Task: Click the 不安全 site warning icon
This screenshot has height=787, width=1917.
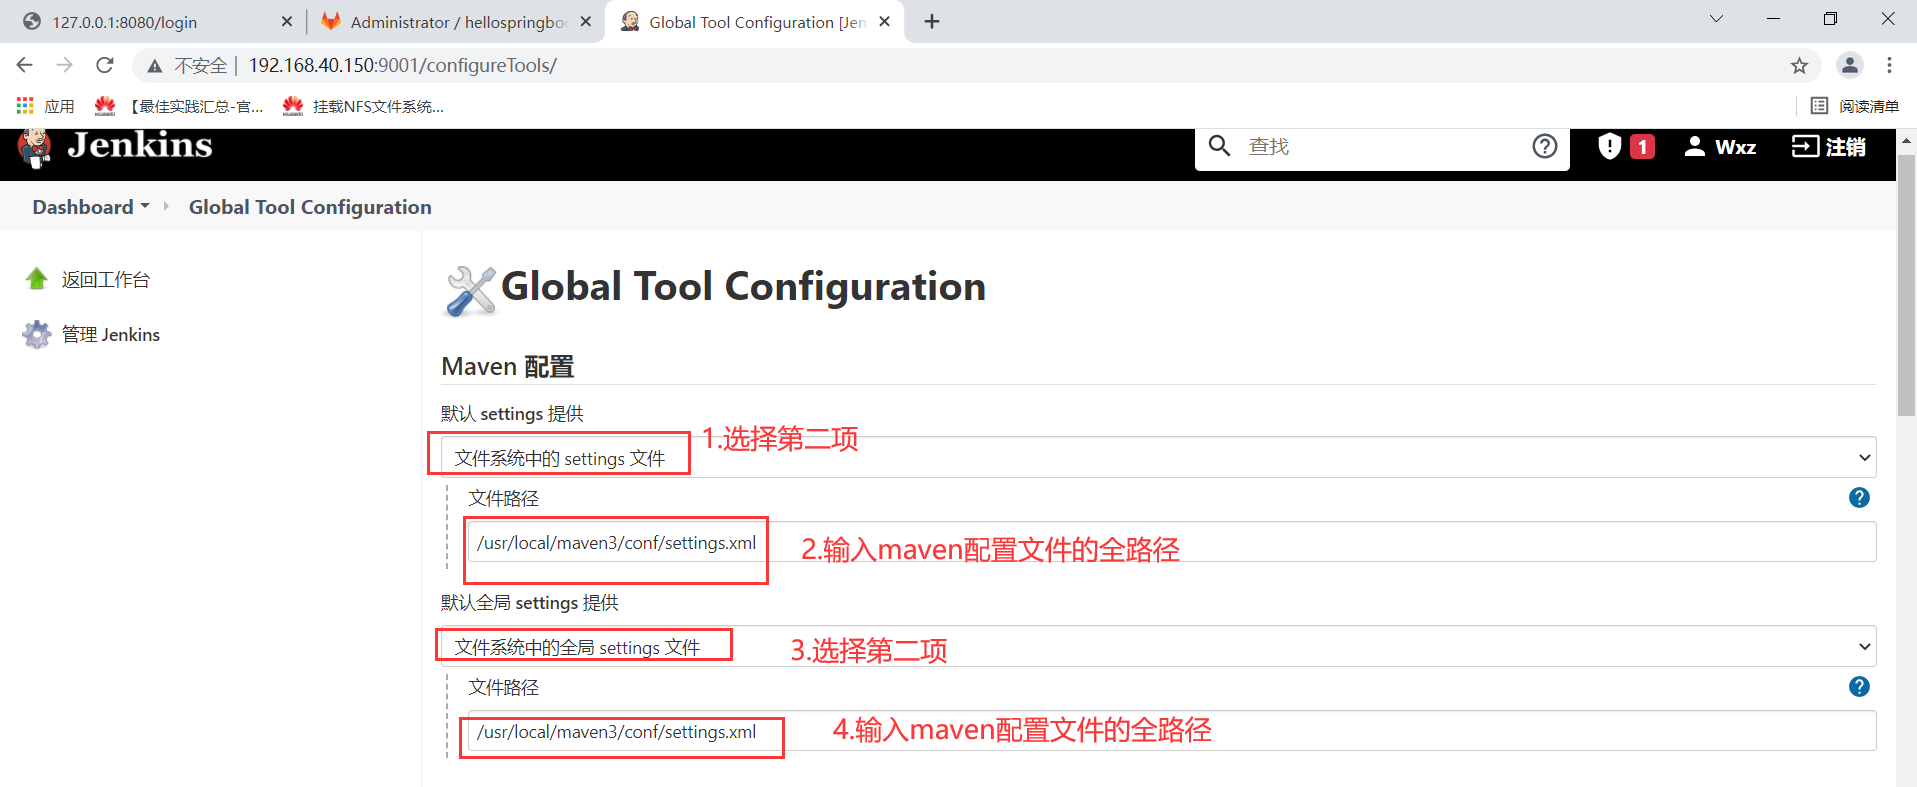Action: (154, 66)
